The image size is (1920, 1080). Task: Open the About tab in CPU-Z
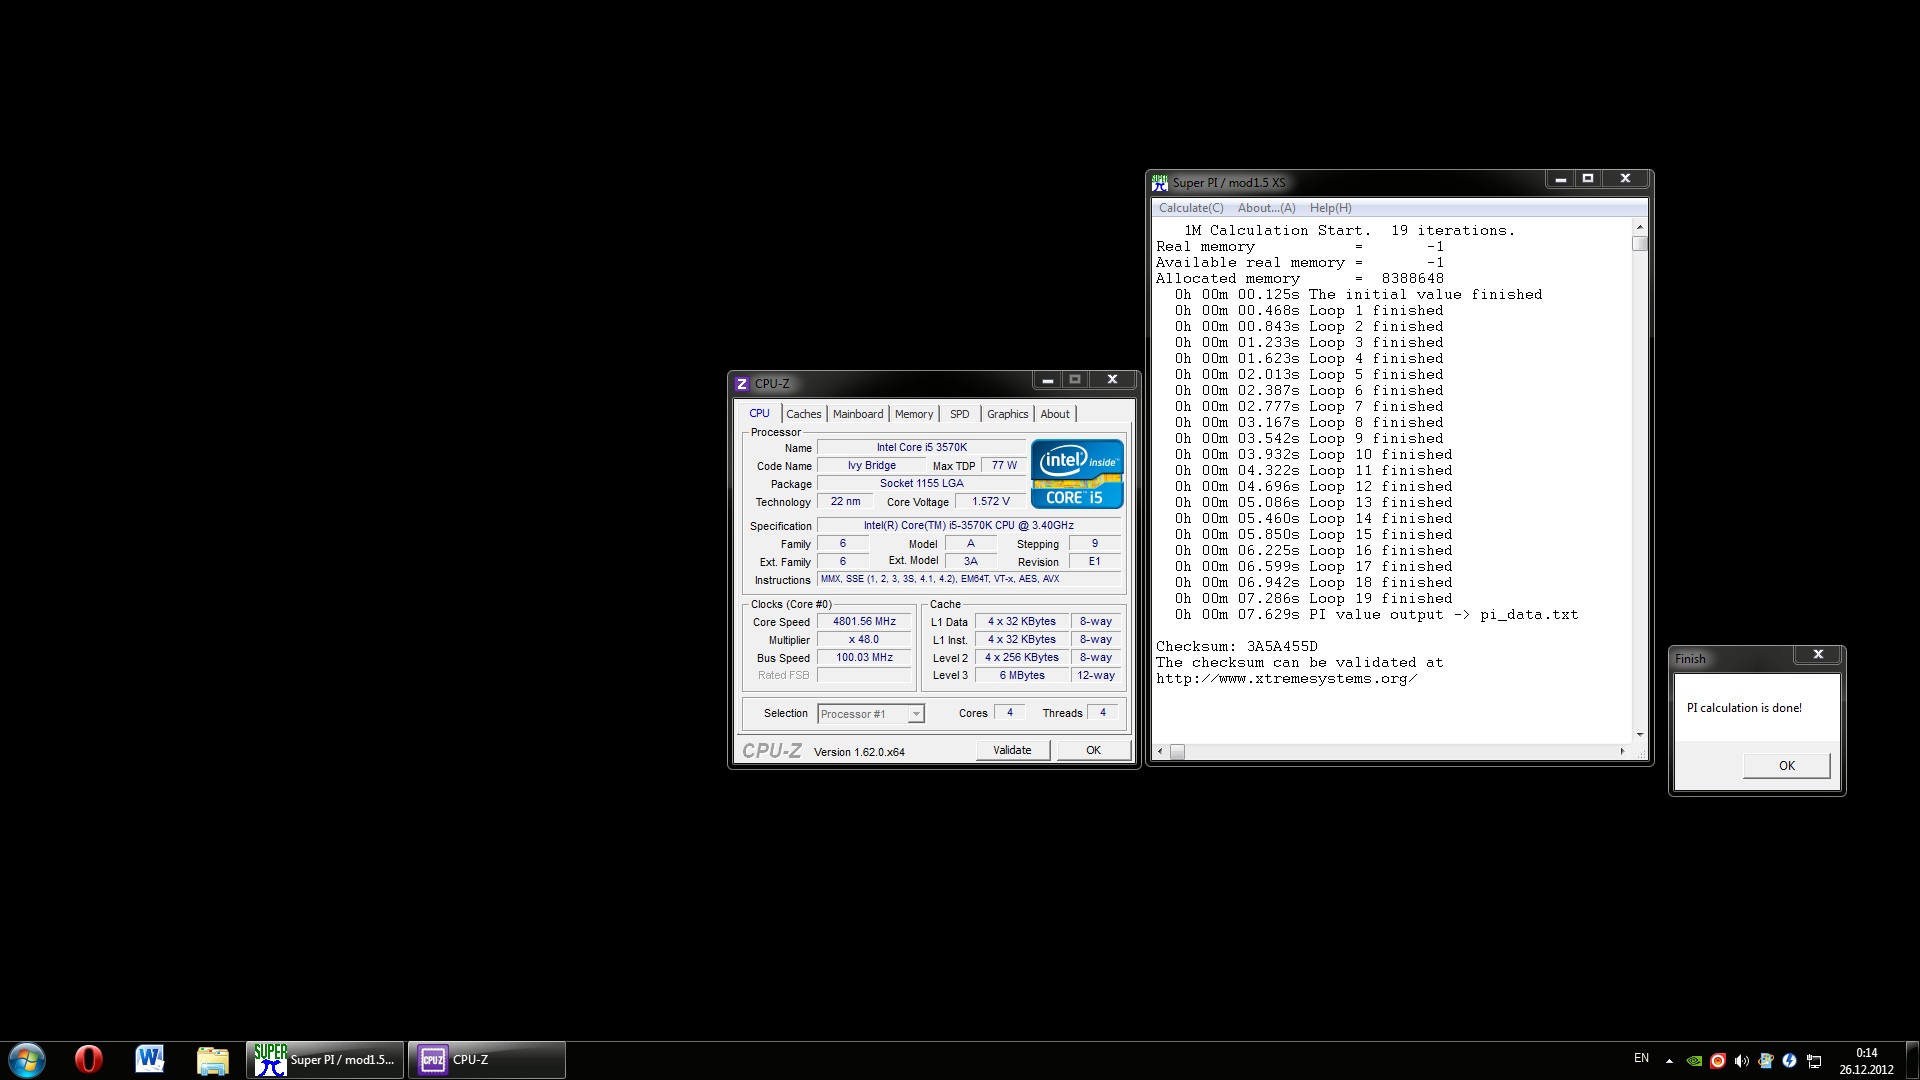point(1055,414)
